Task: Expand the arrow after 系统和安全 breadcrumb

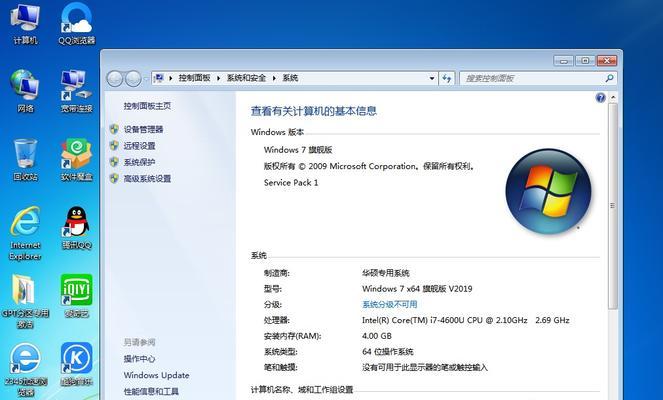Action: 274,78
